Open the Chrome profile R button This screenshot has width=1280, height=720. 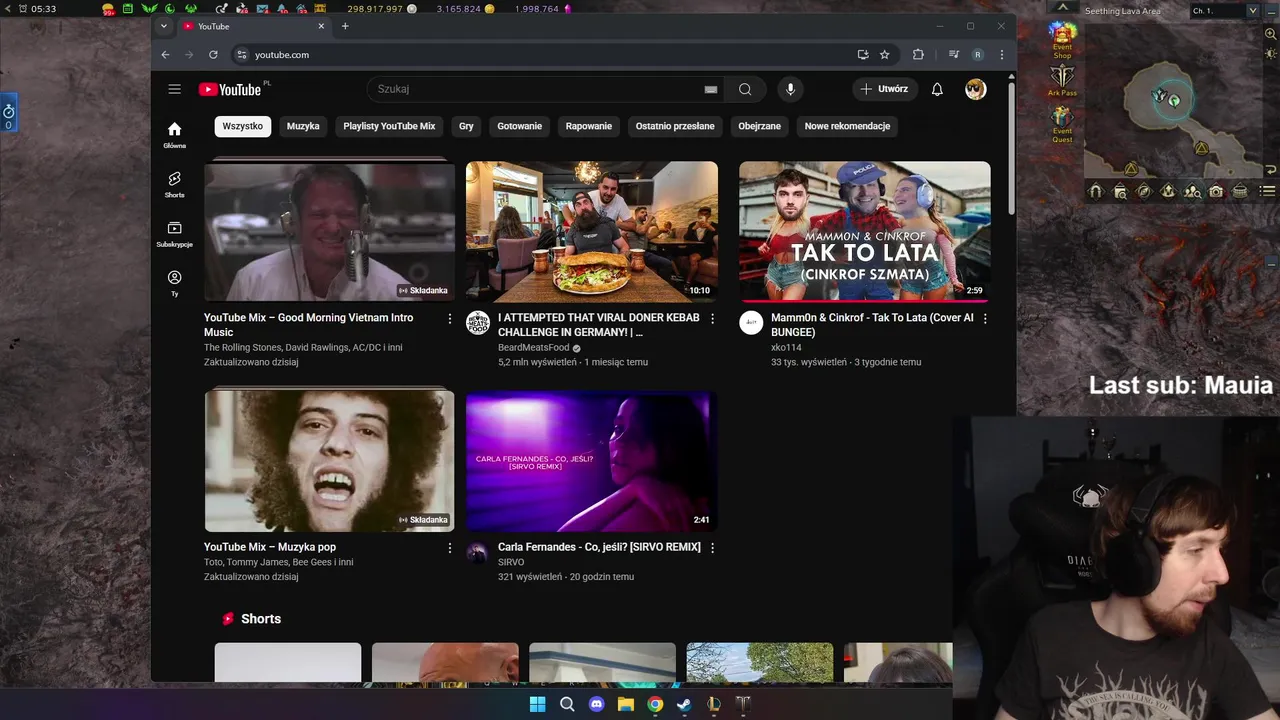(978, 55)
